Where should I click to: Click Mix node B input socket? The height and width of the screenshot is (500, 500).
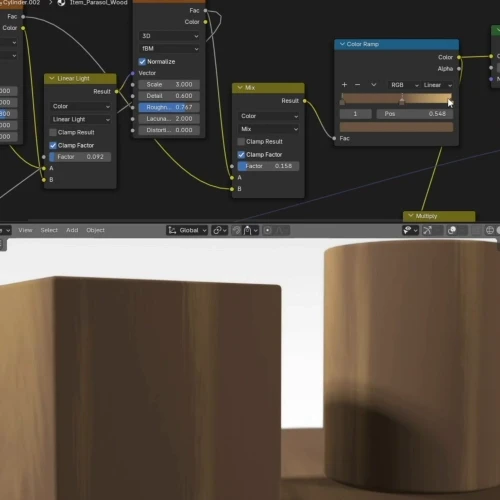232,189
